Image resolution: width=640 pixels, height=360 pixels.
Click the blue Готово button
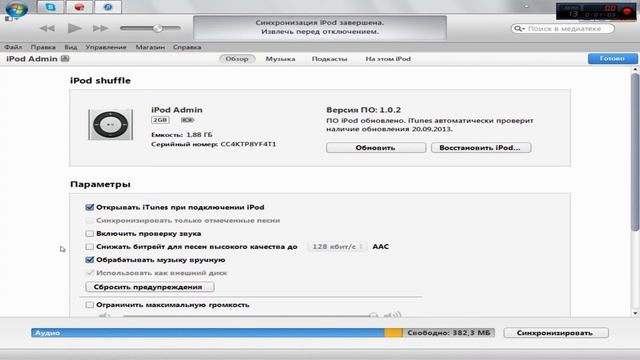click(x=612, y=58)
